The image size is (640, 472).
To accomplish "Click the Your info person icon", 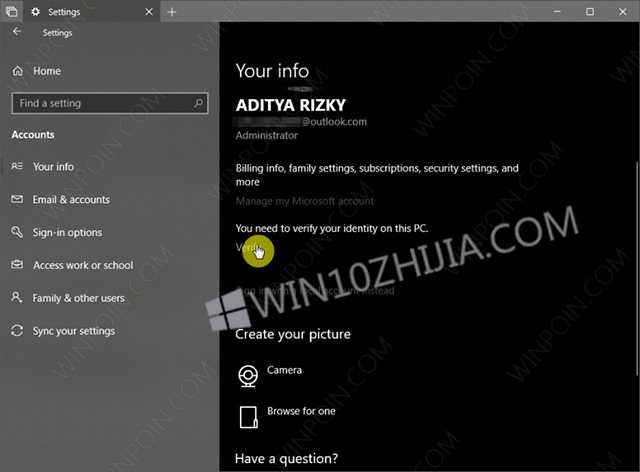I will 17,167.
